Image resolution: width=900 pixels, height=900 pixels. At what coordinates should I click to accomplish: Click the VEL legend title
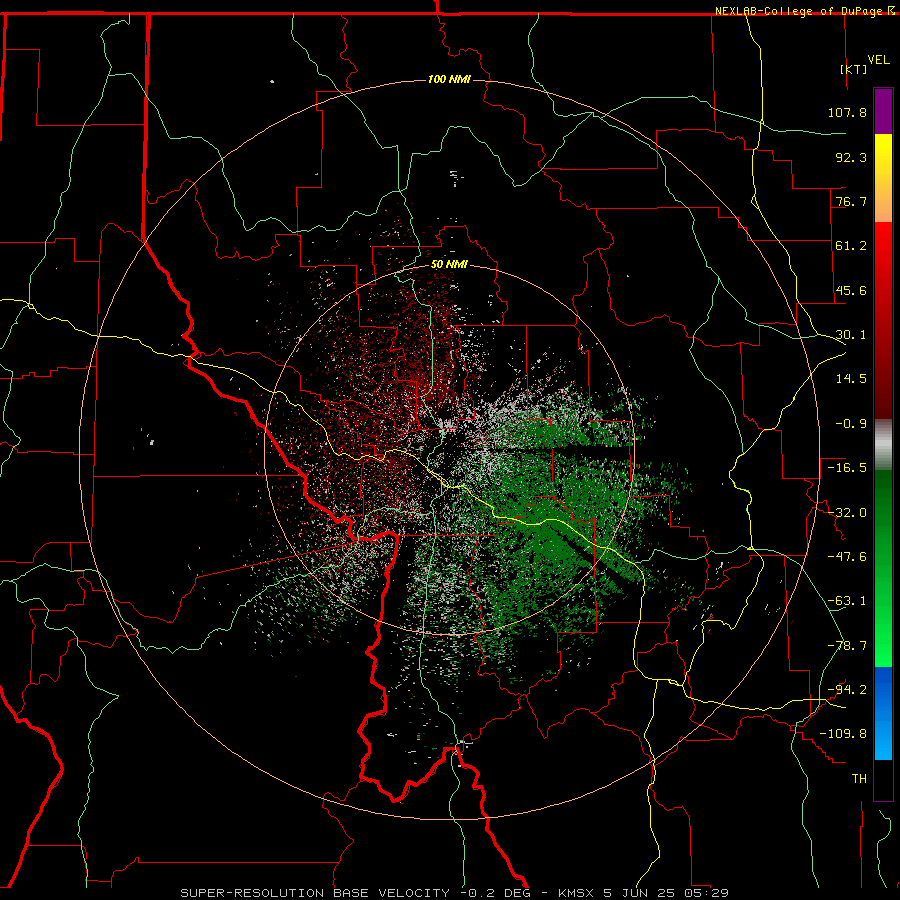878,60
